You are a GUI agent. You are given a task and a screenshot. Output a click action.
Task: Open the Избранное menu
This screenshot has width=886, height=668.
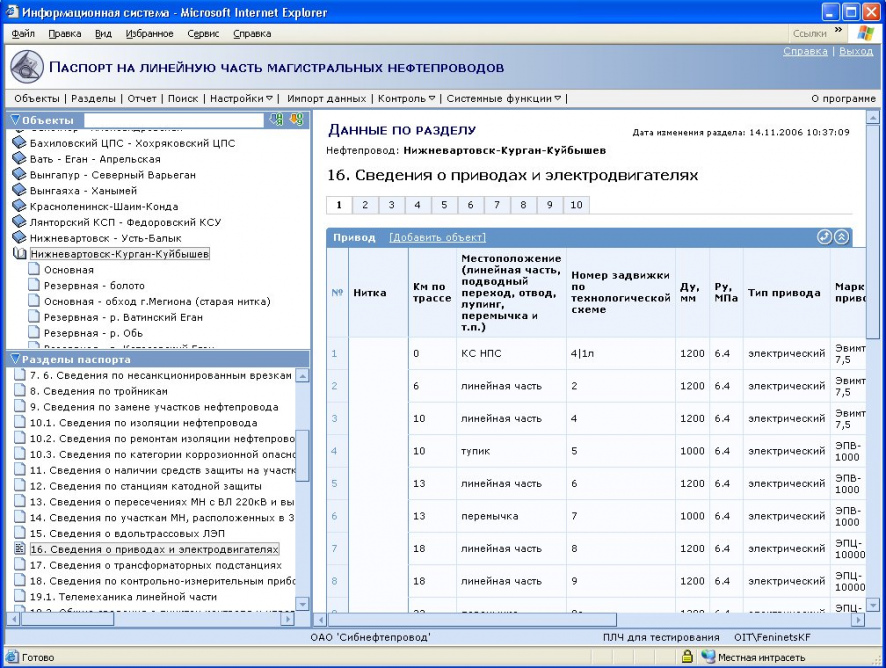pos(149,33)
